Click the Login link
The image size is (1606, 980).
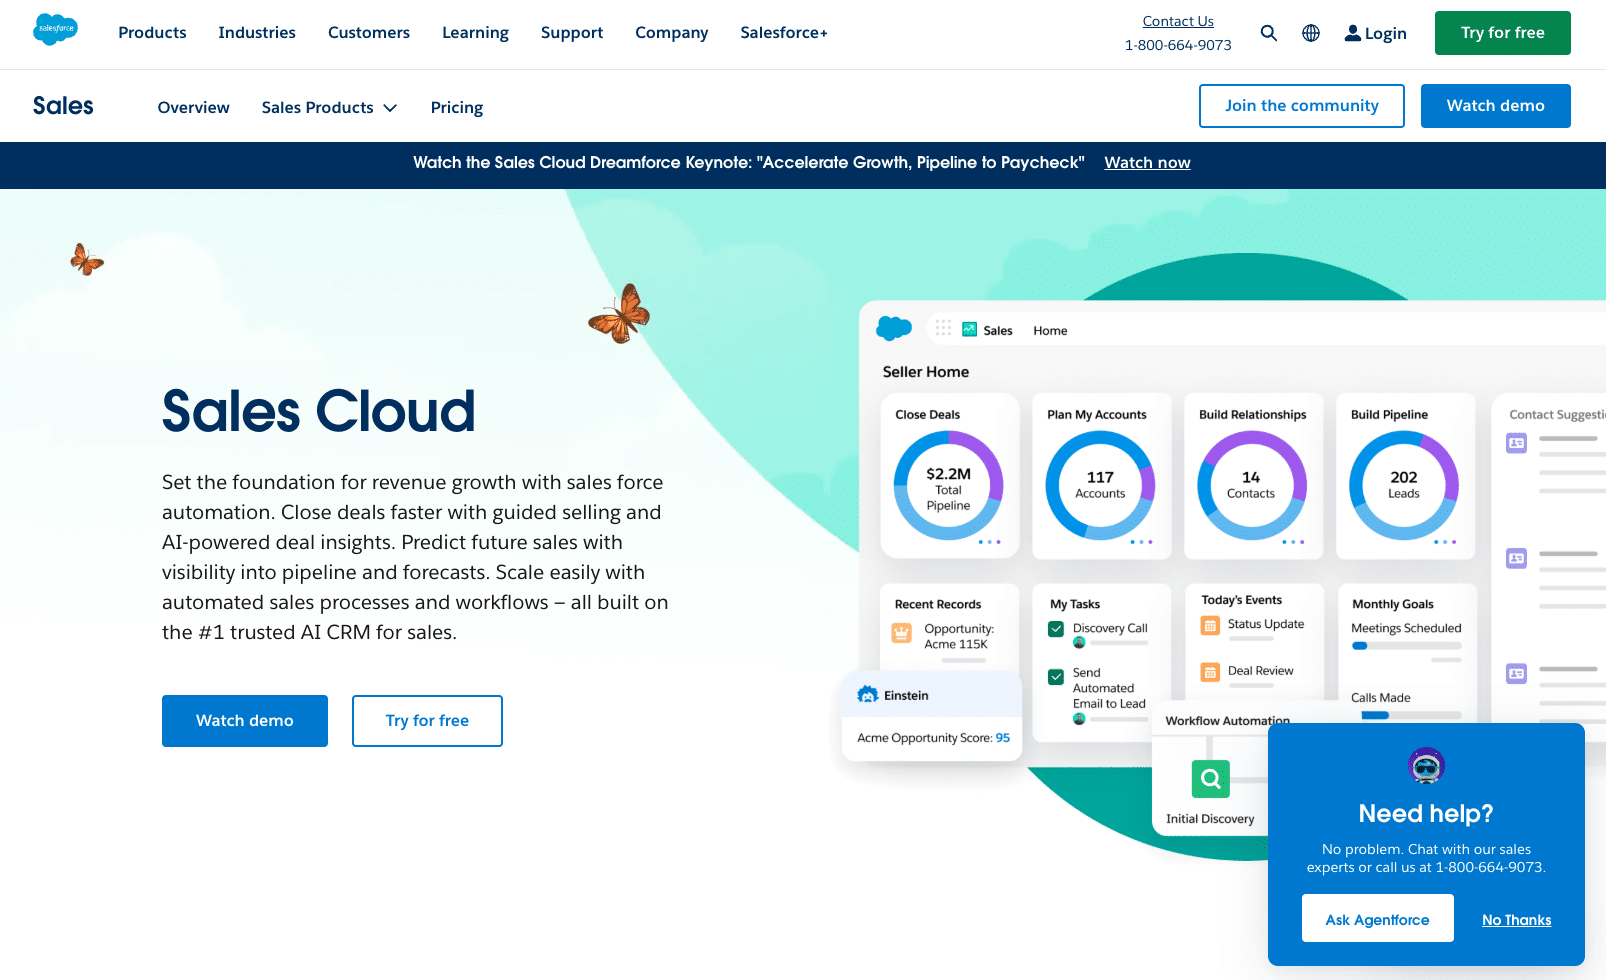tap(1385, 33)
